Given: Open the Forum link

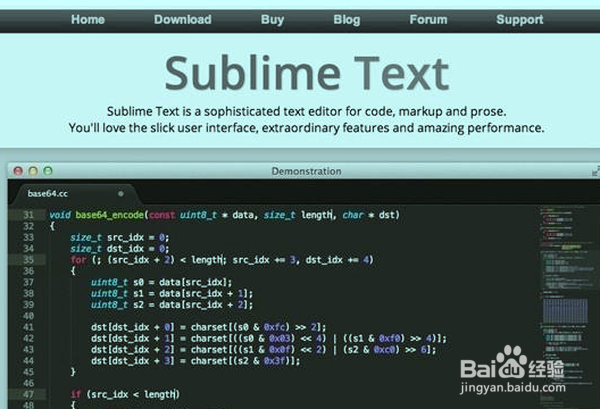Looking at the screenshot, I should tap(428, 20).
